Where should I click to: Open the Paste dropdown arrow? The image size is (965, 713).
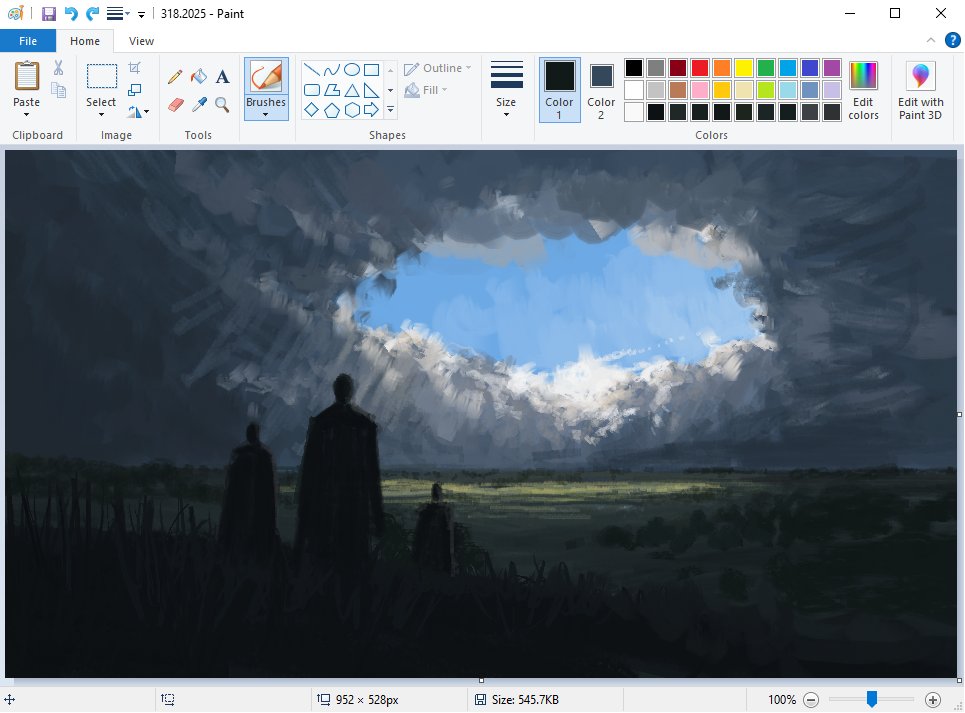[26, 114]
